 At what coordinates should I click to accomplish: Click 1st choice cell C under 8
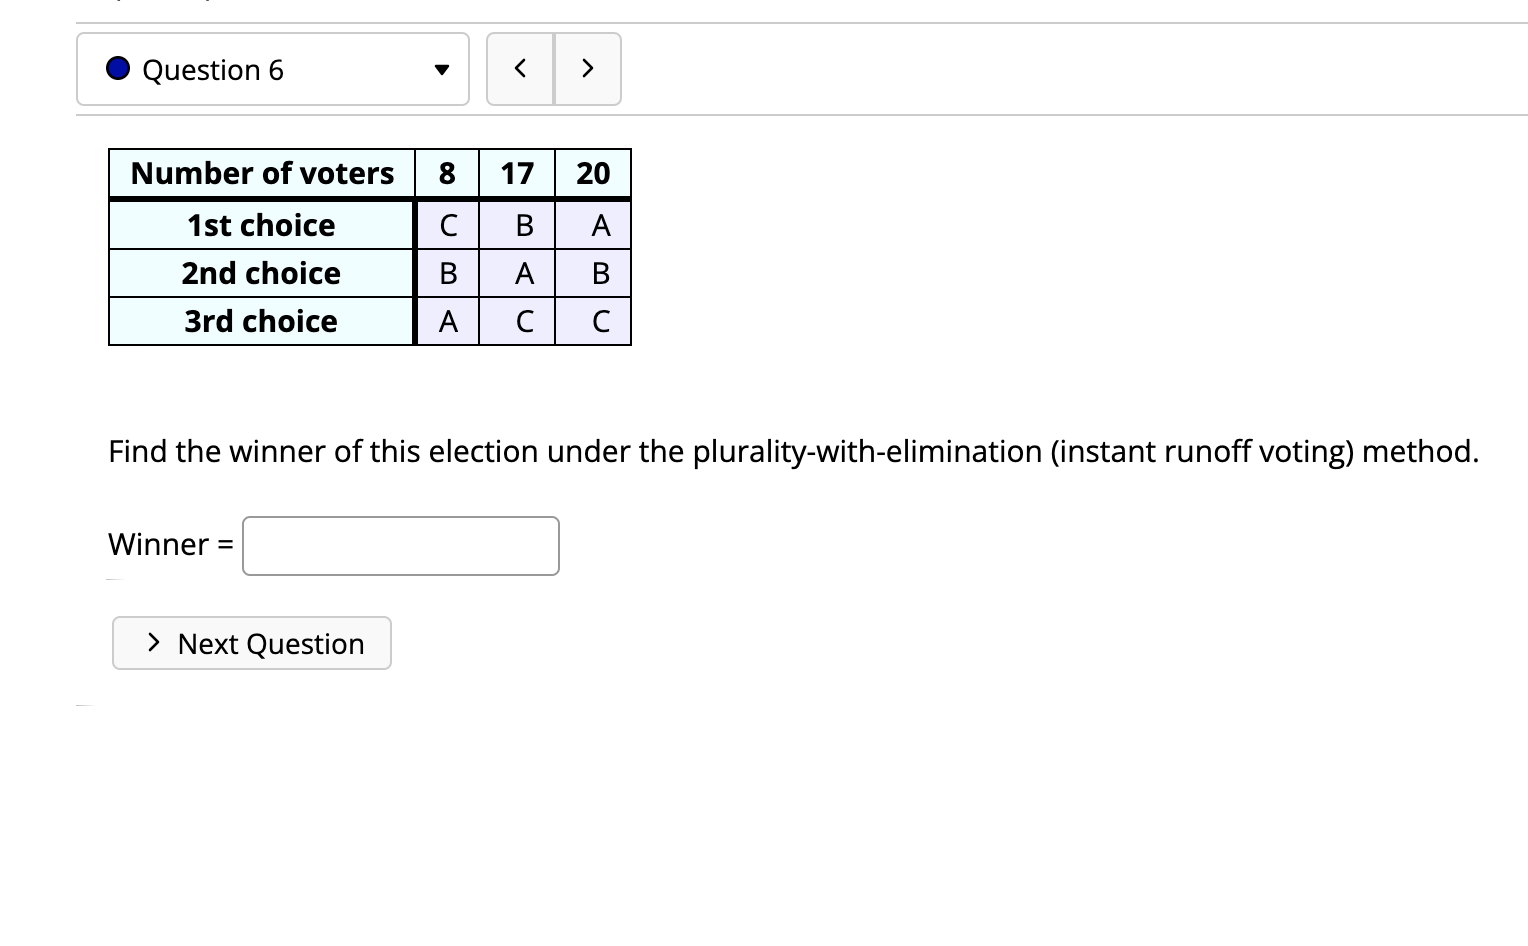[448, 225]
